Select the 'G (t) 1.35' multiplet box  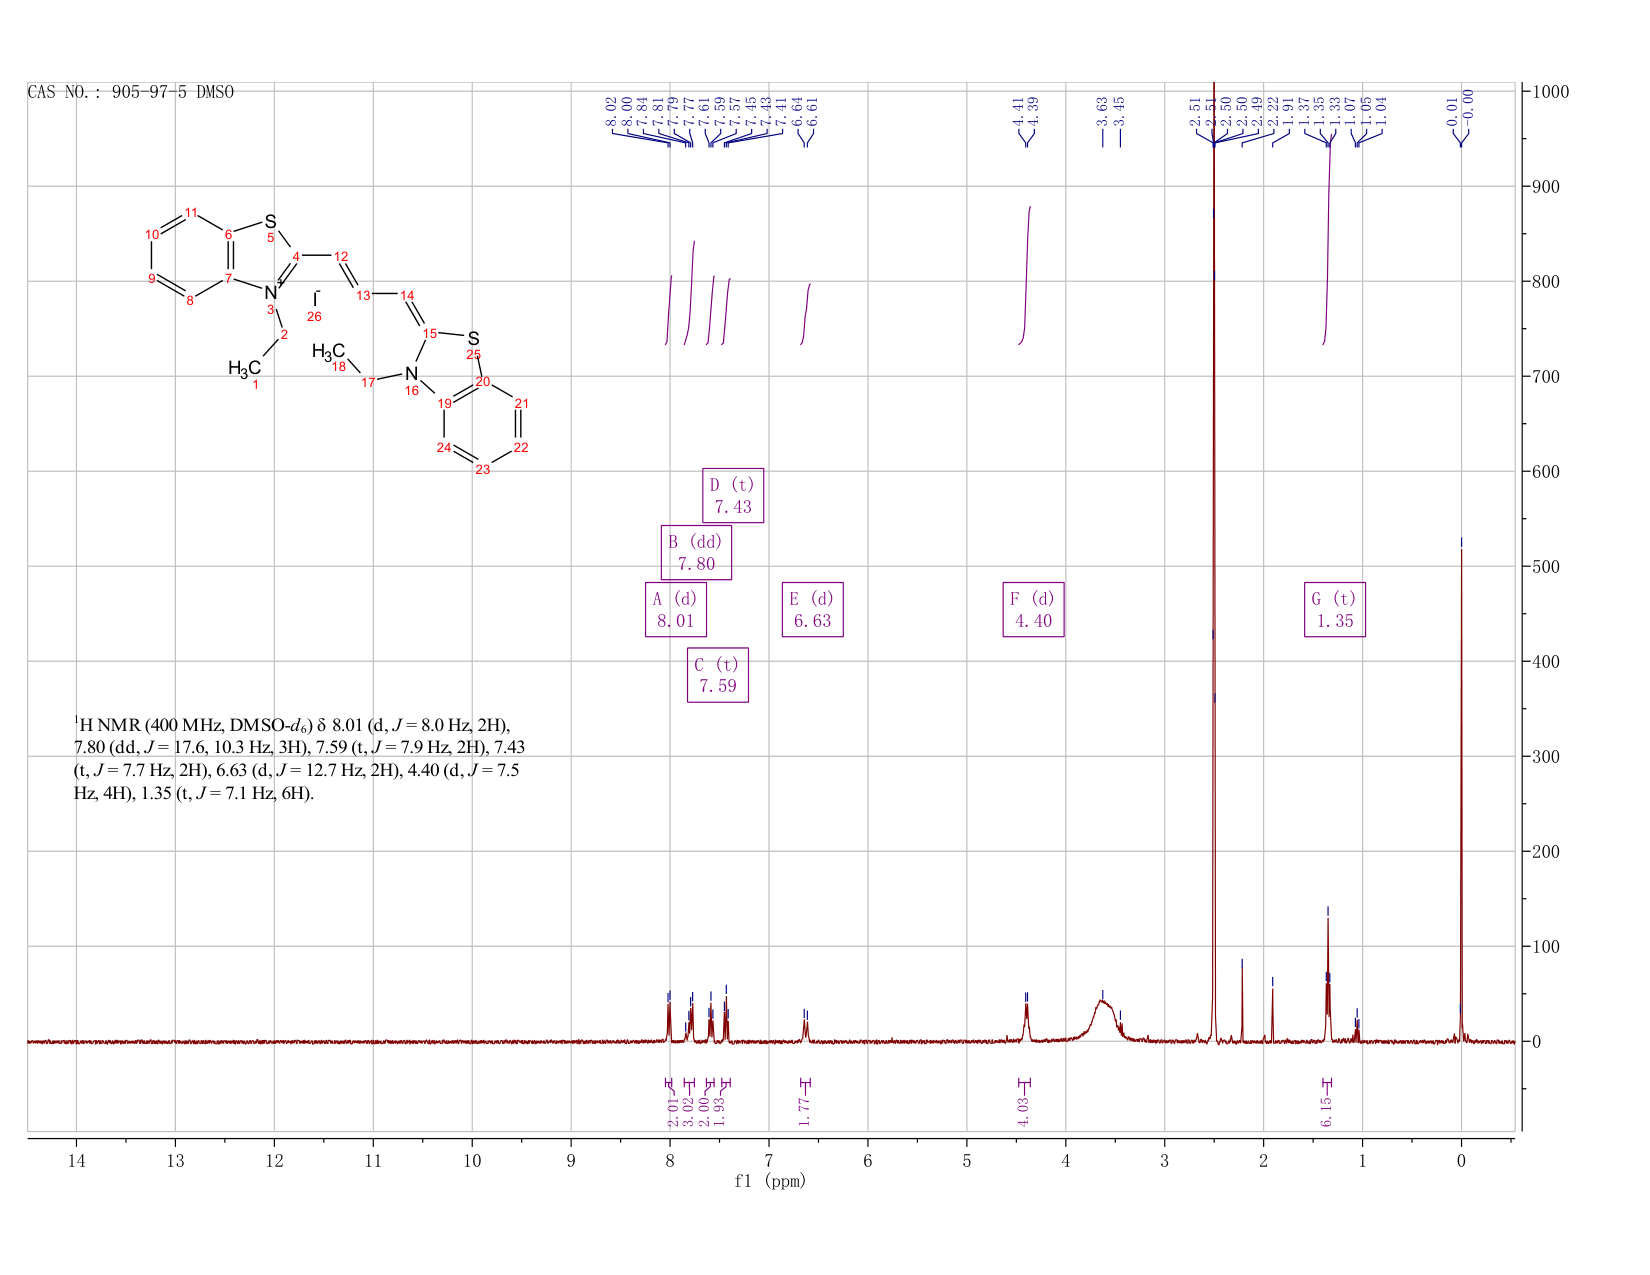[x=1335, y=609]
